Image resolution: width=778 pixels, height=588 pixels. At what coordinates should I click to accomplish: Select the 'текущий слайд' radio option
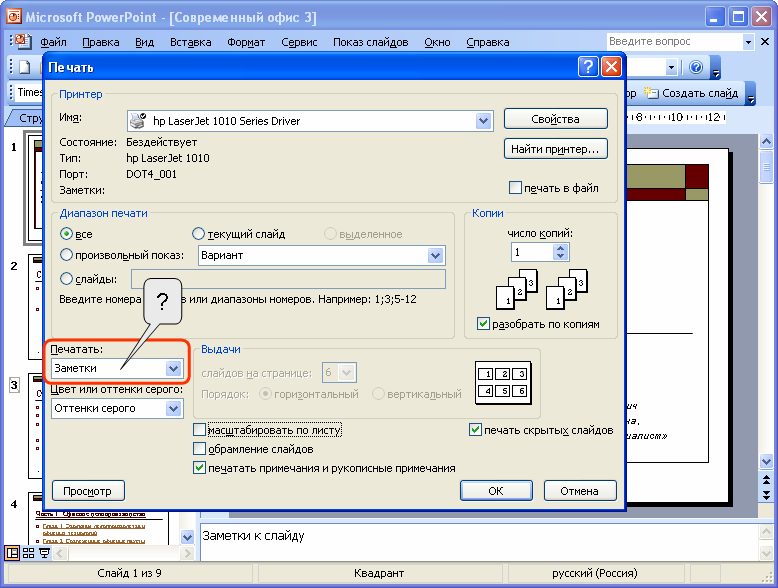coord(198,233)
